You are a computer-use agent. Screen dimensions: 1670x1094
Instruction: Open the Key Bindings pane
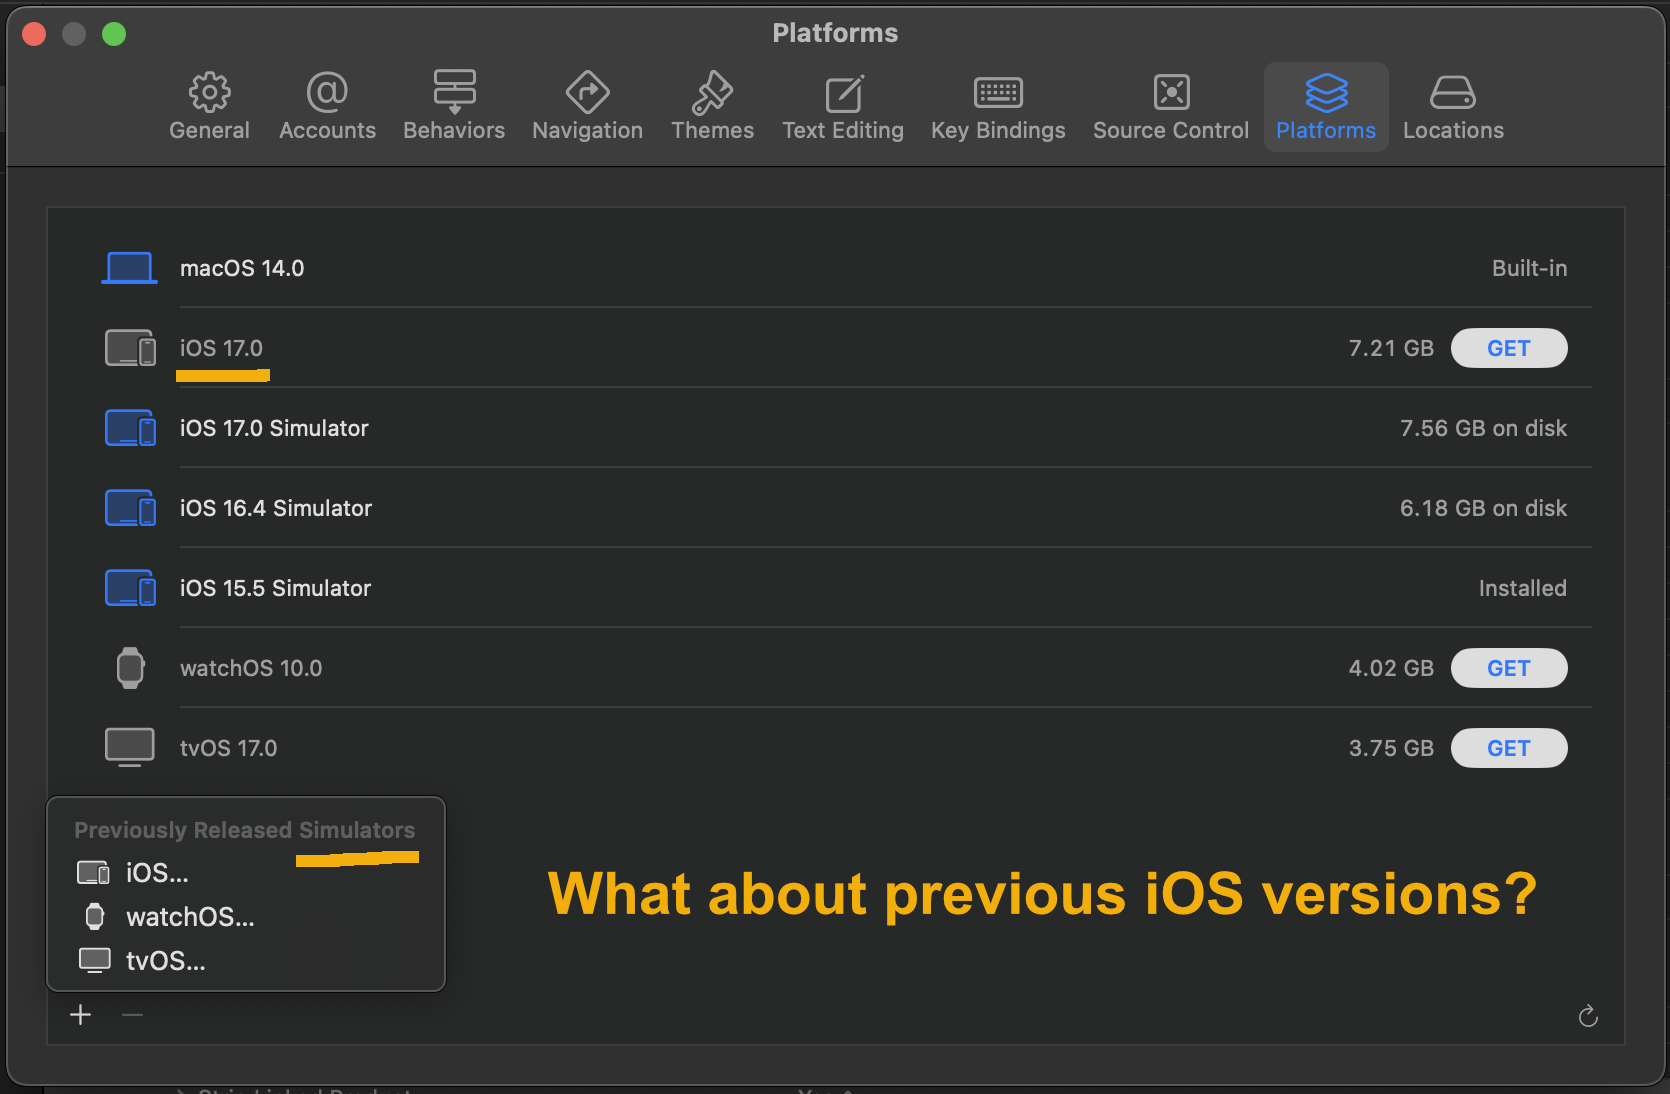coord(997,105)
